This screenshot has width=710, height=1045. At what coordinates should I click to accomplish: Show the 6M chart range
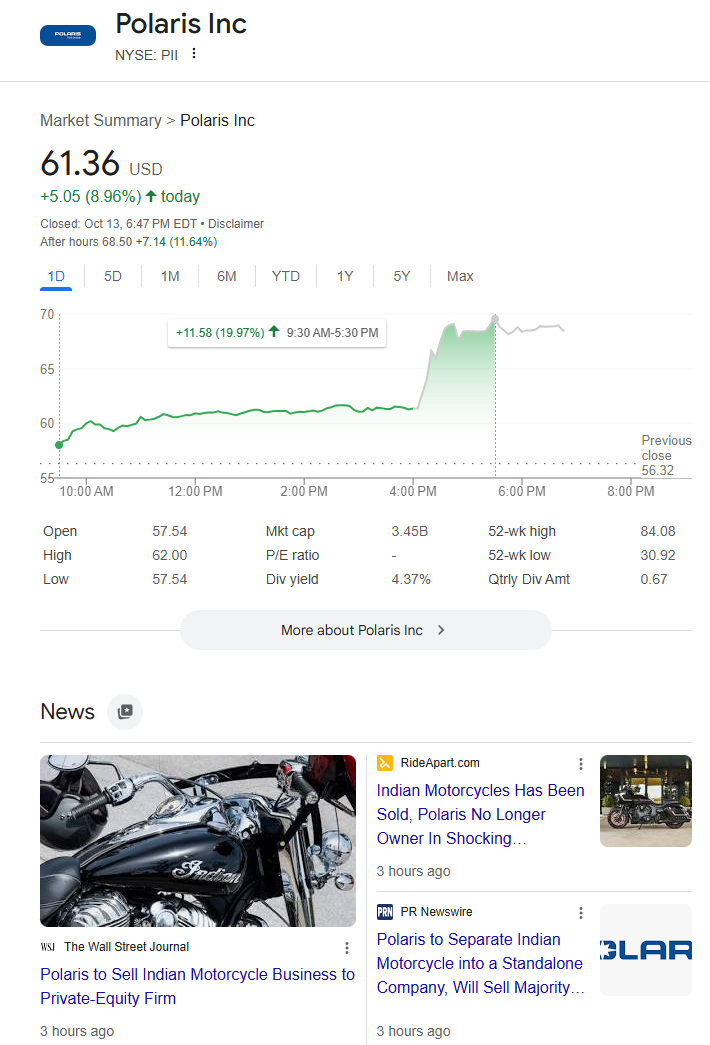point(227,277)
